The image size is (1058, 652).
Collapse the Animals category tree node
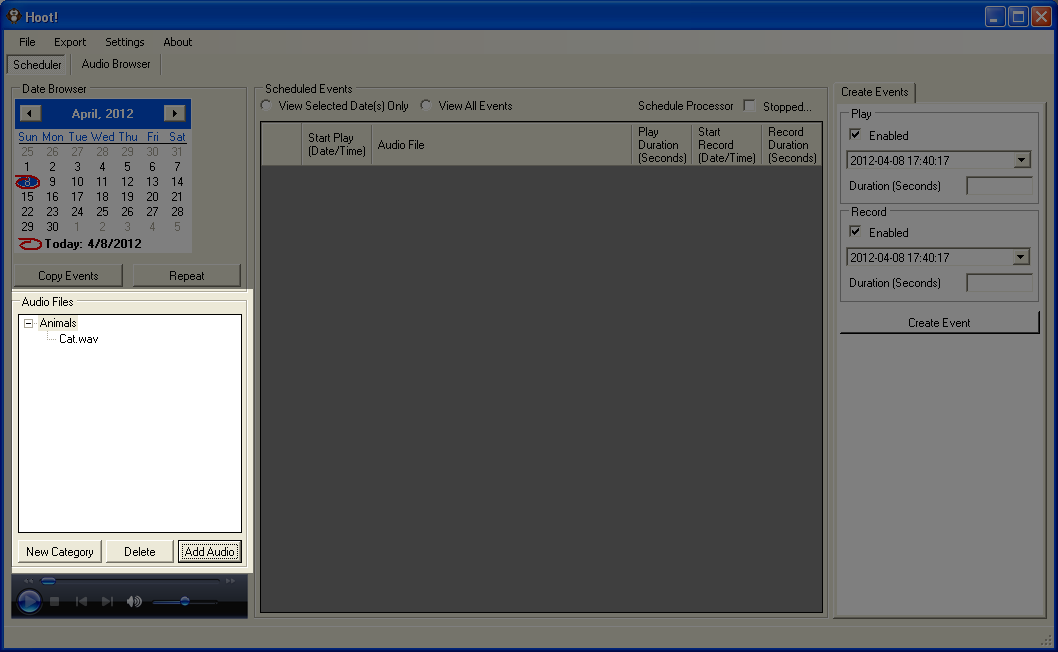[28, 323]
